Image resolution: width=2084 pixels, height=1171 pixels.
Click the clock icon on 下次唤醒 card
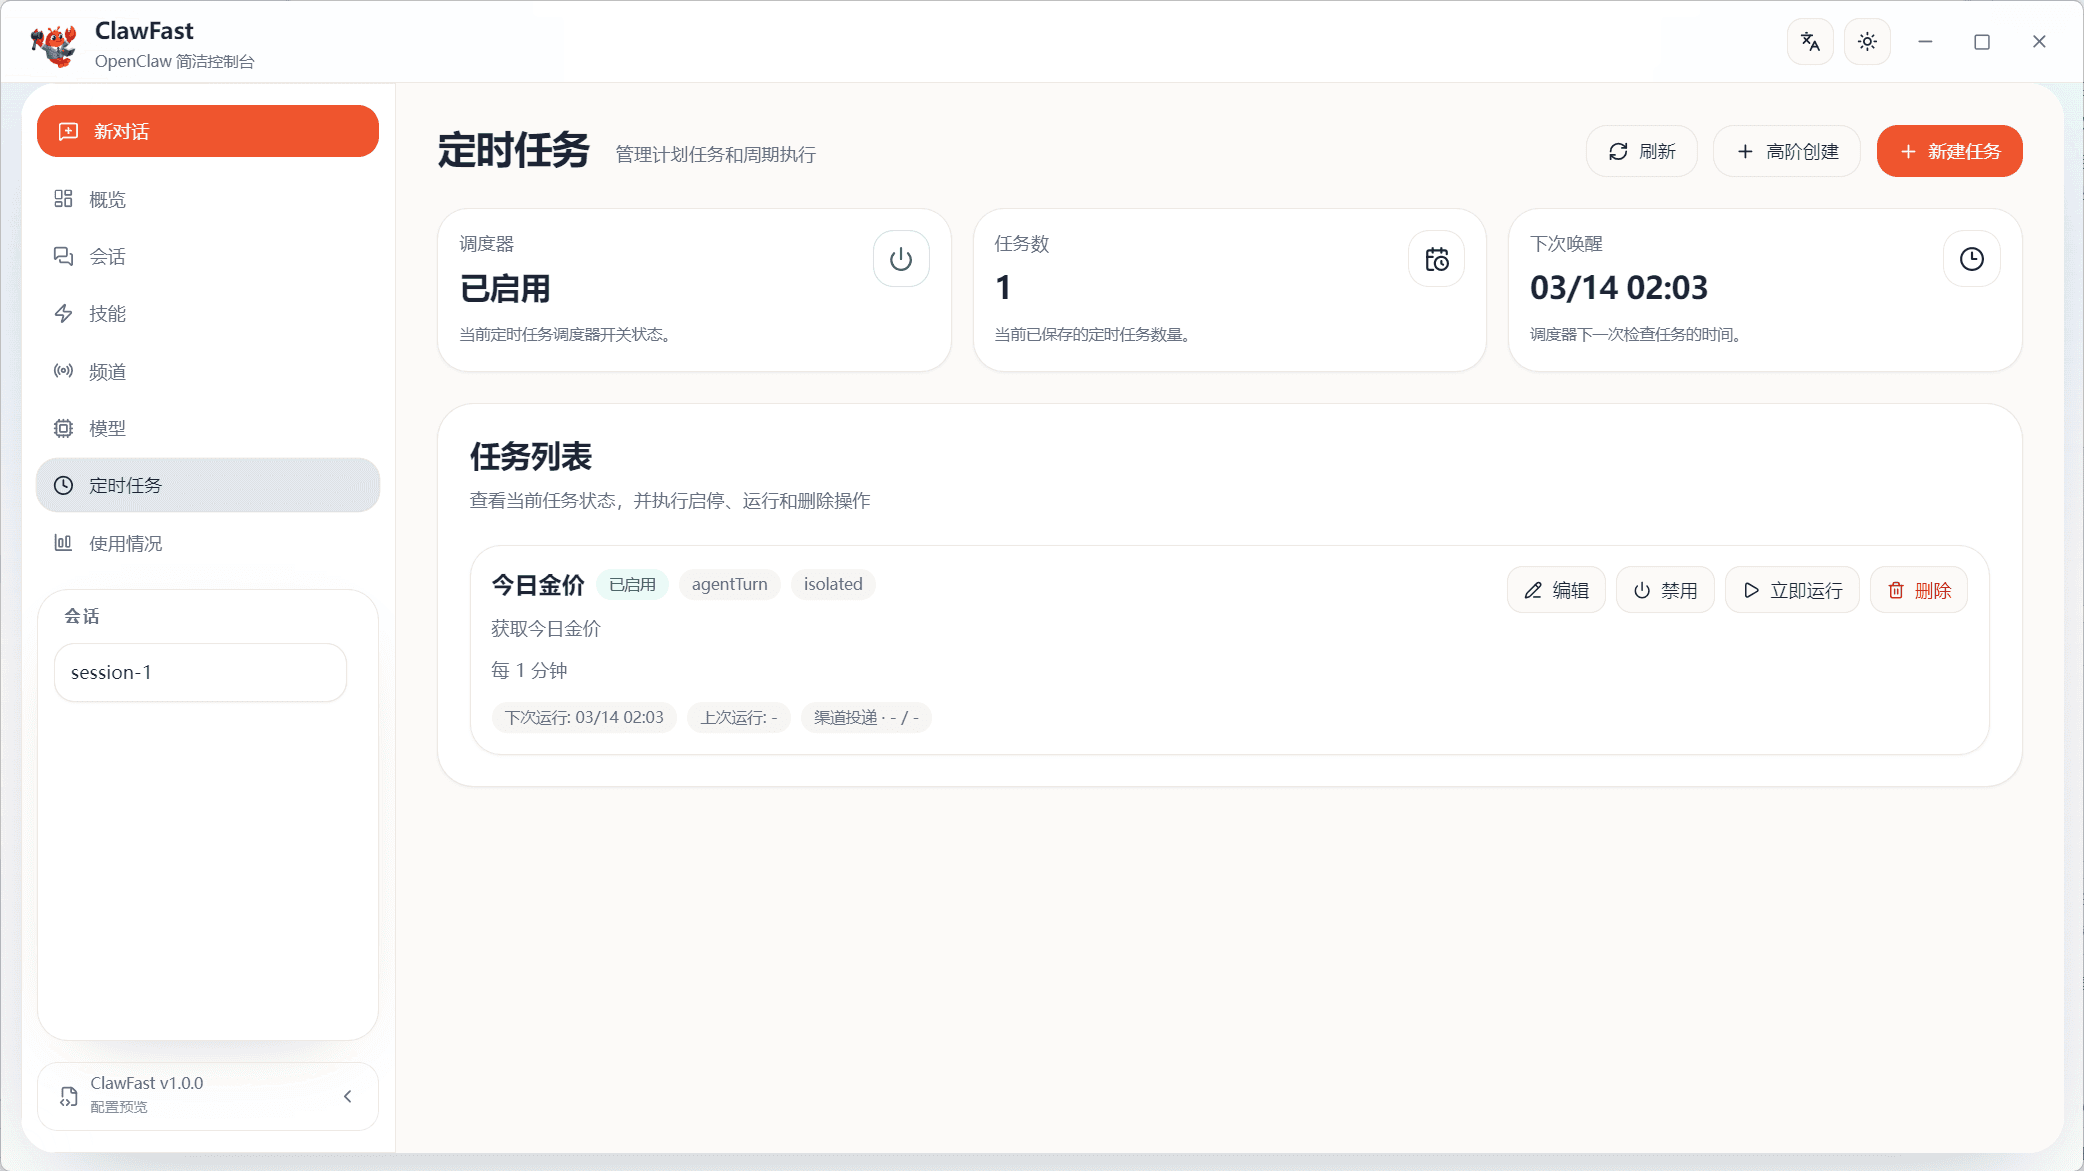tap(1971, 258)
